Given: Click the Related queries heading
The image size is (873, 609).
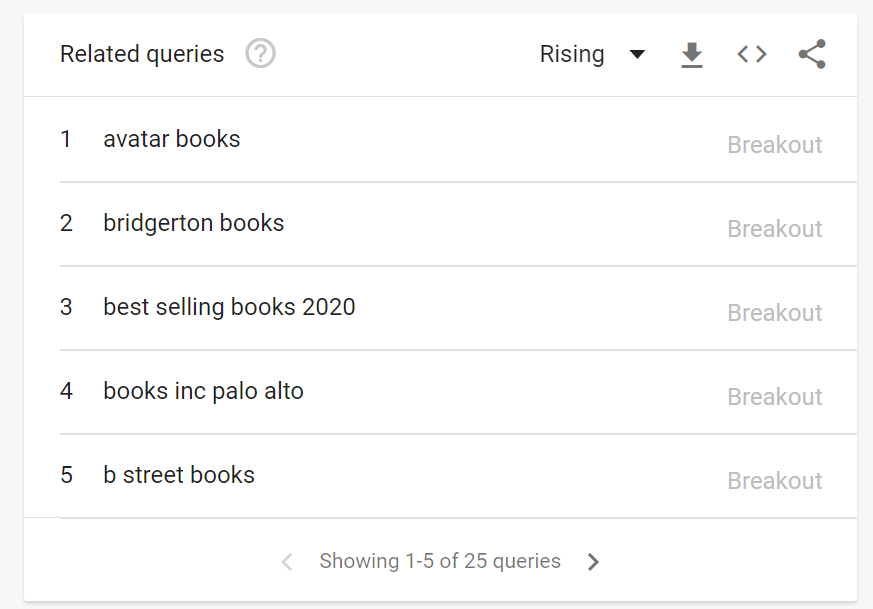Looking at the screenshot, I should (x=142, y=54).
